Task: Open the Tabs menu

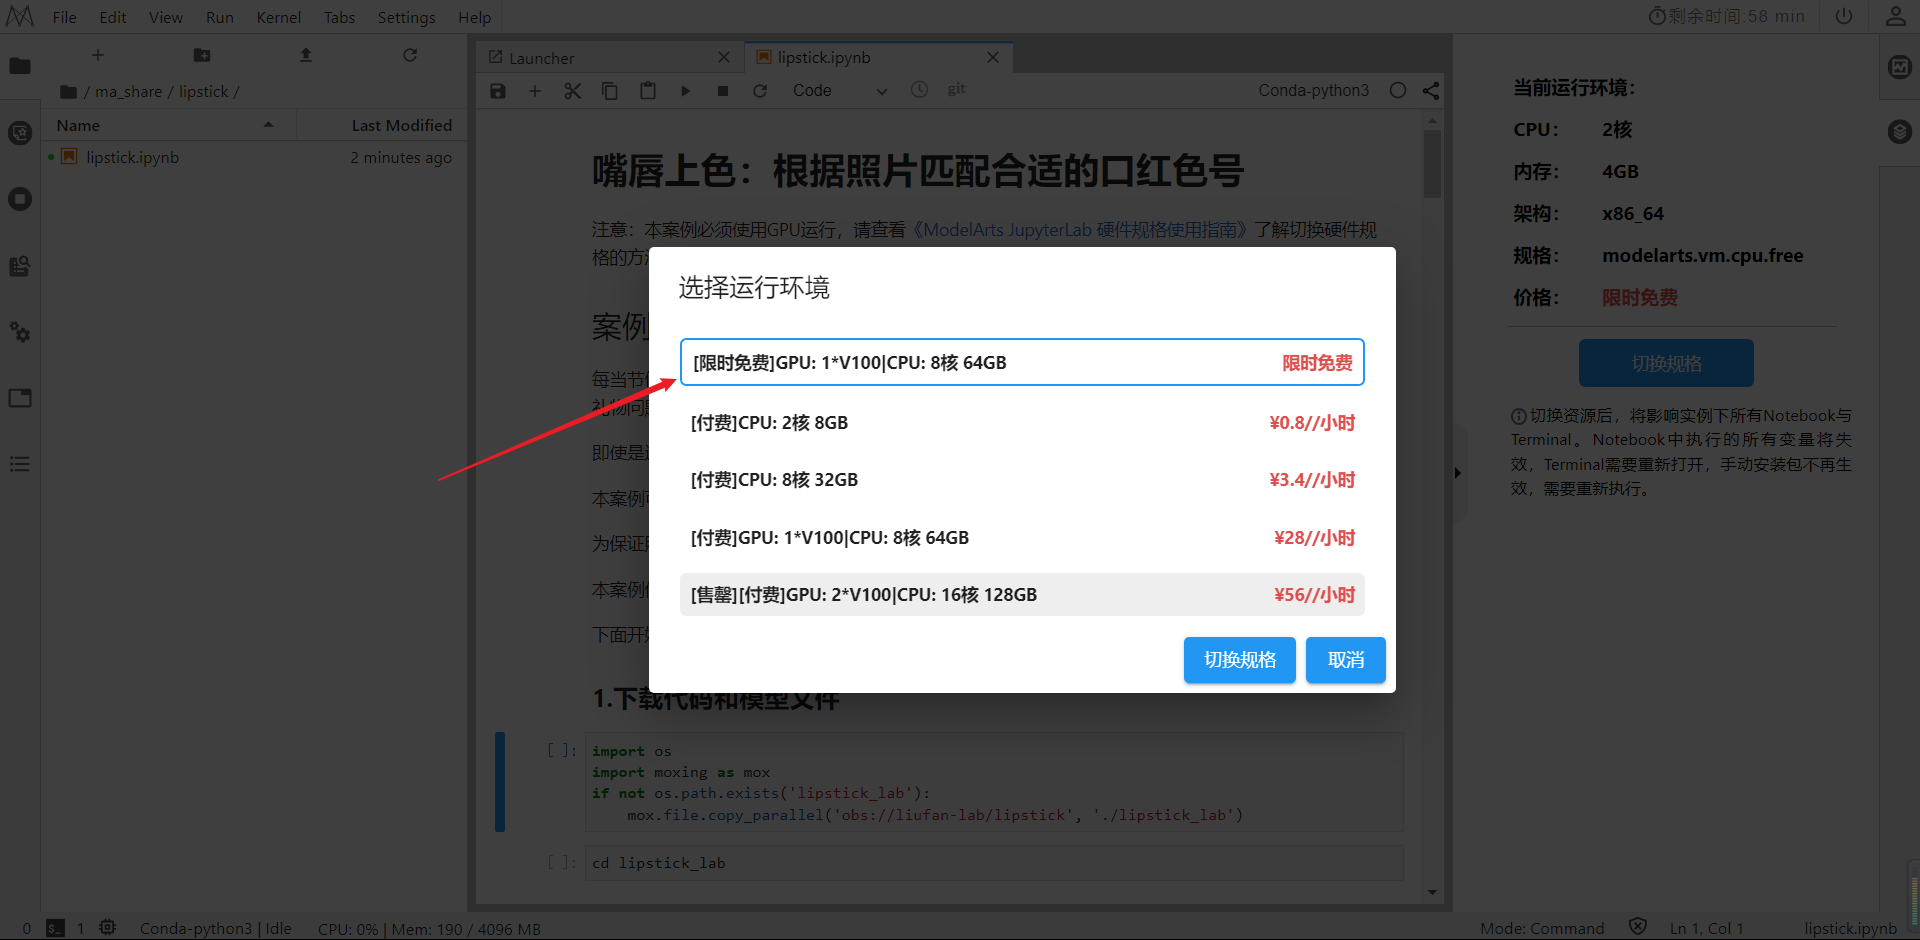Action: [x=339, y=17]
